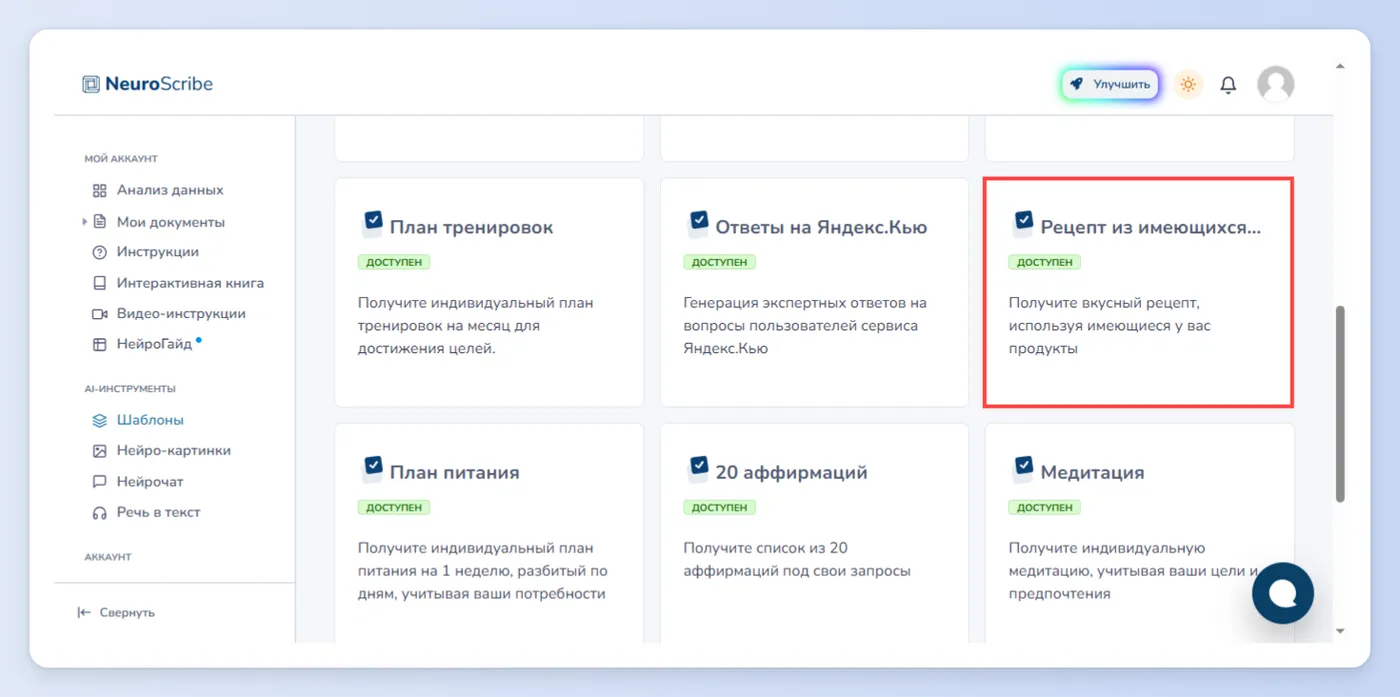The width and height of the screenshot is (1400, 697).
Task: Open Интерактивная книга menu item
Action: click(190, 283)
